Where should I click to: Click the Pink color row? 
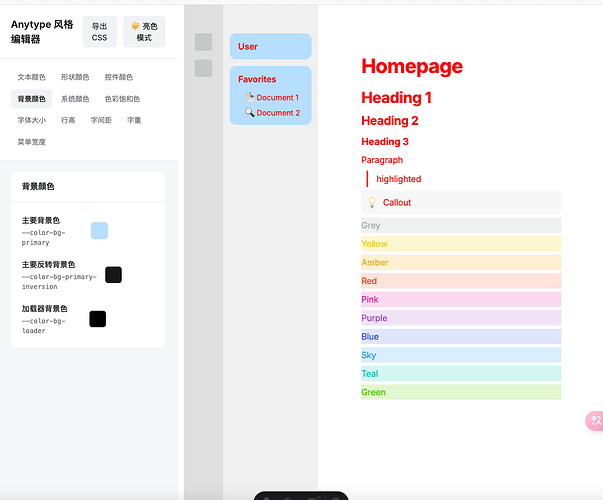click(461, 299)
